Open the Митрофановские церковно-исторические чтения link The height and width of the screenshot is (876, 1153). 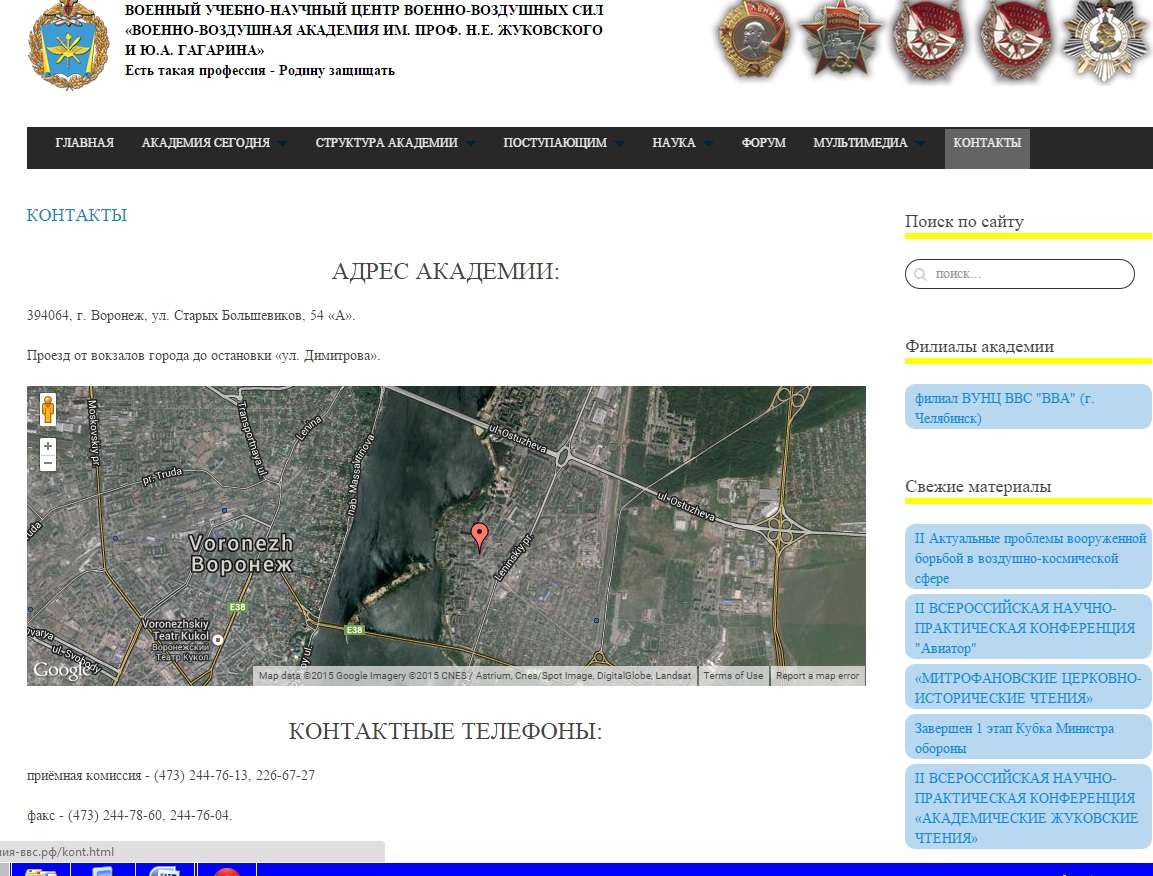[1027, 687]
